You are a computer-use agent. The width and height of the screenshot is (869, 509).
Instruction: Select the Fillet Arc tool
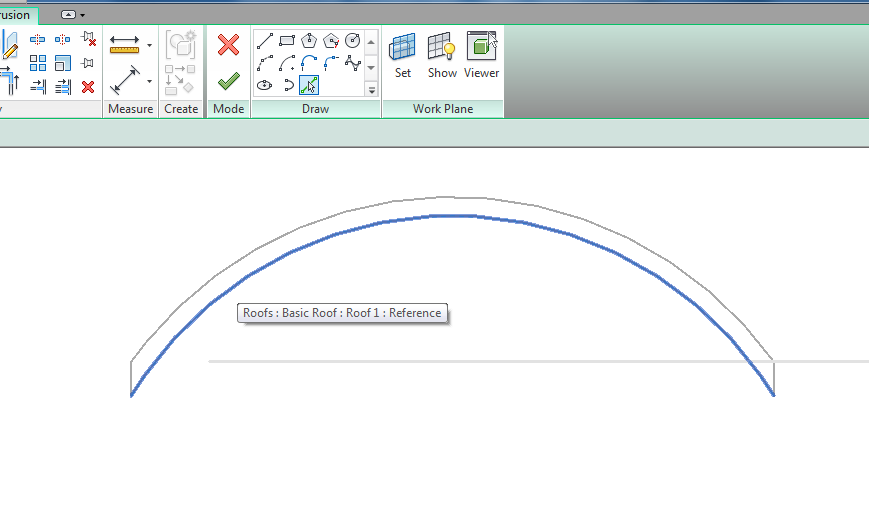[x=331, y=63]
